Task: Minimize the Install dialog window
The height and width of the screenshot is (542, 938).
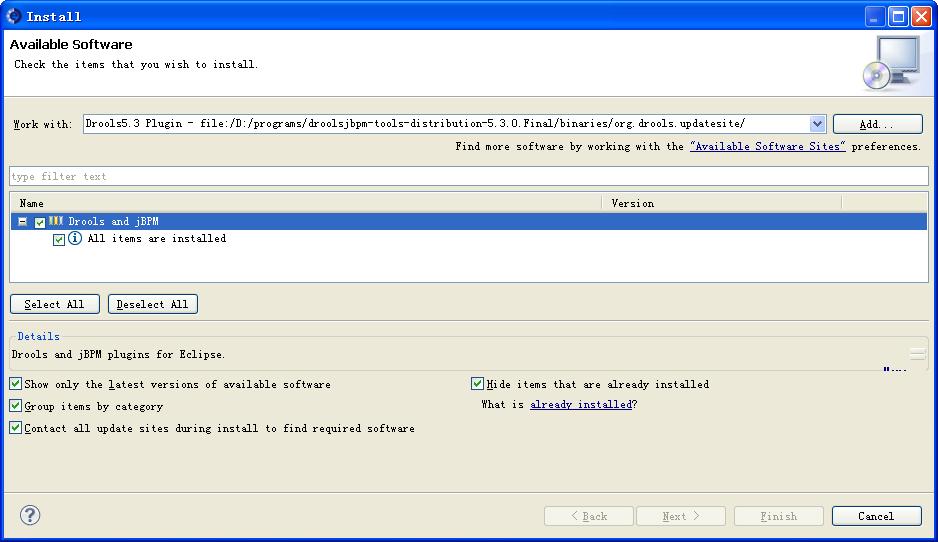Action: point(875,16)
